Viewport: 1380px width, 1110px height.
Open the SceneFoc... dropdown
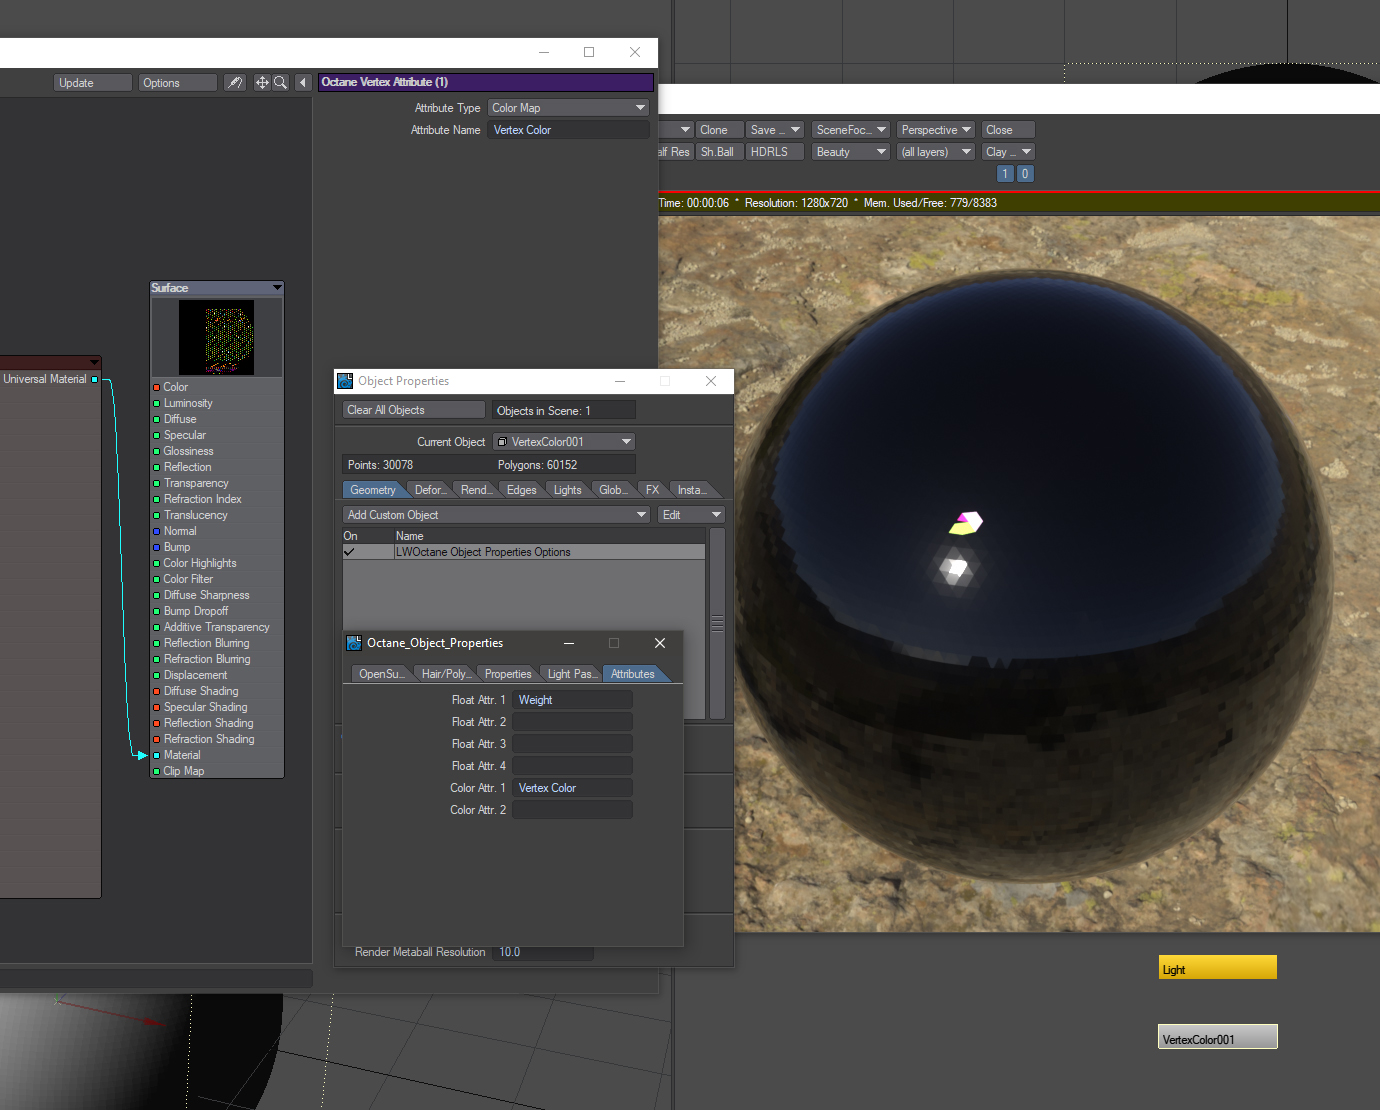pyautogui.click(x=851, y=130)
